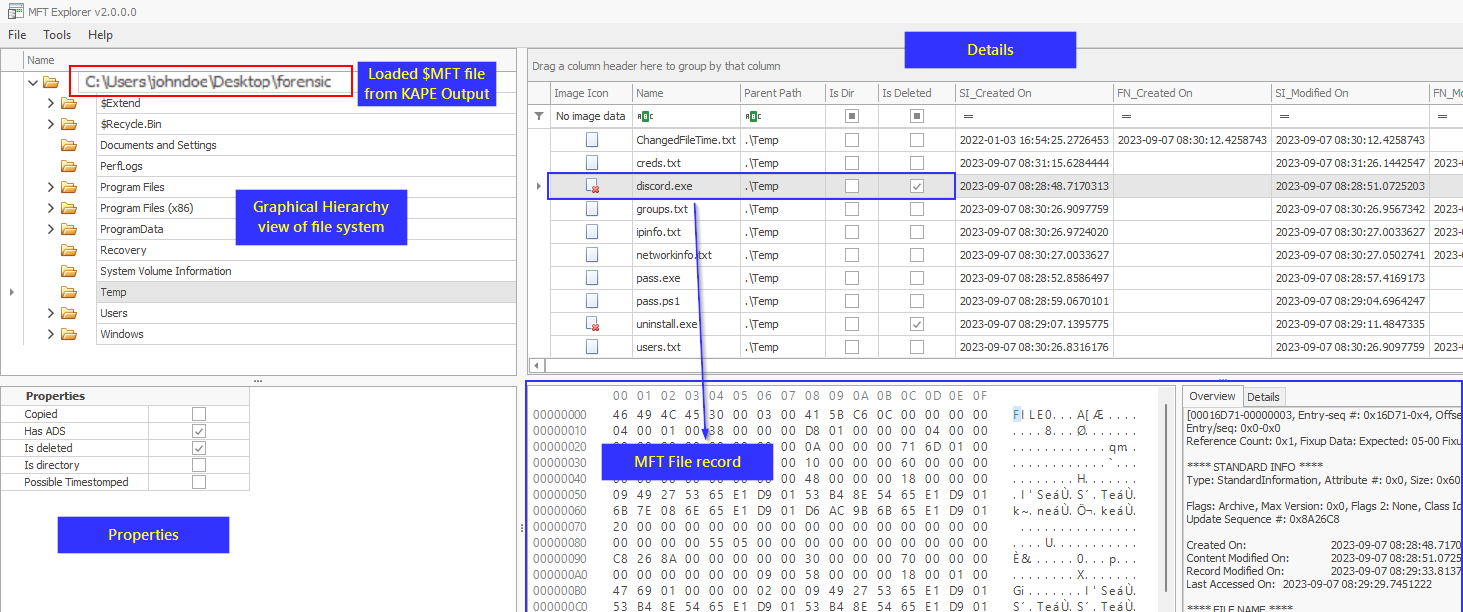Toggle the Copied property checkbox
Image resolution: width=1463 pixels, height=612 pixels.
(199, 414)
